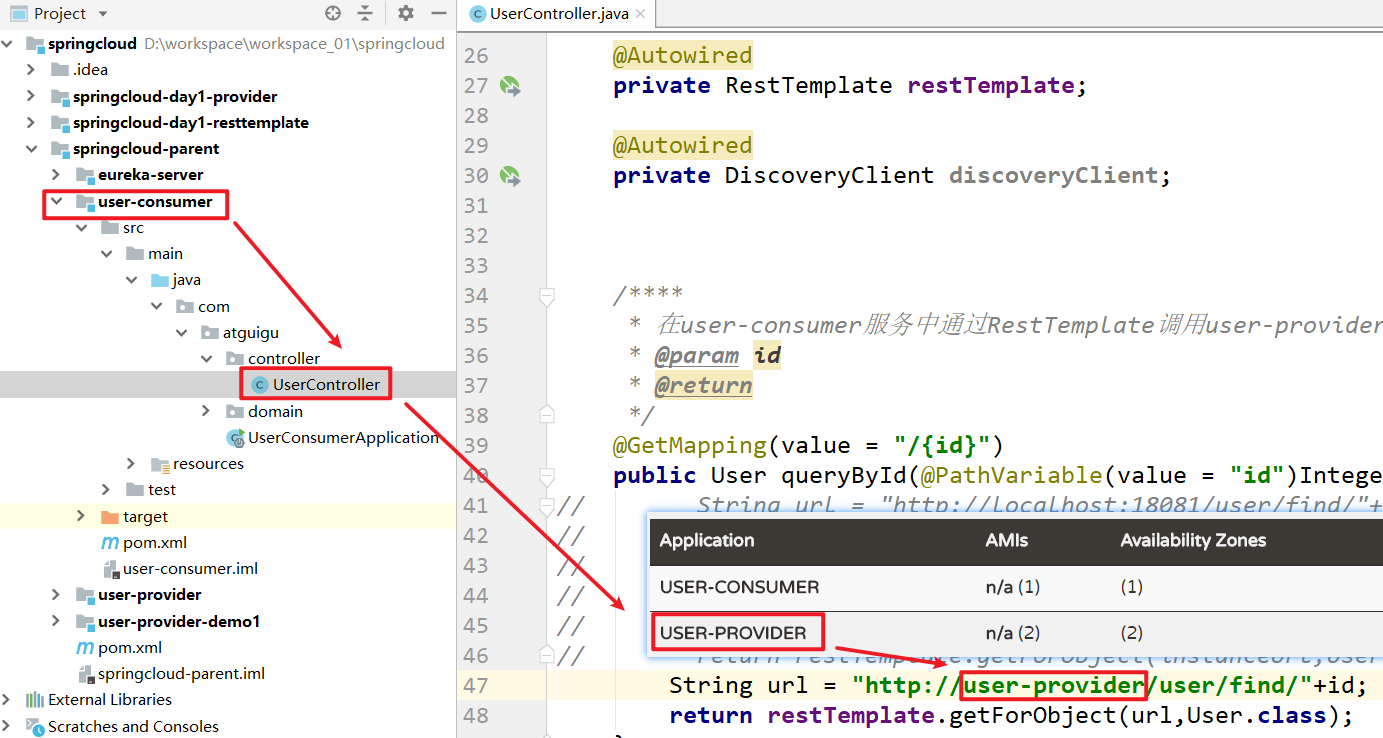Click the user-consumer pom.xml Maven file icon

pos(110,543)
